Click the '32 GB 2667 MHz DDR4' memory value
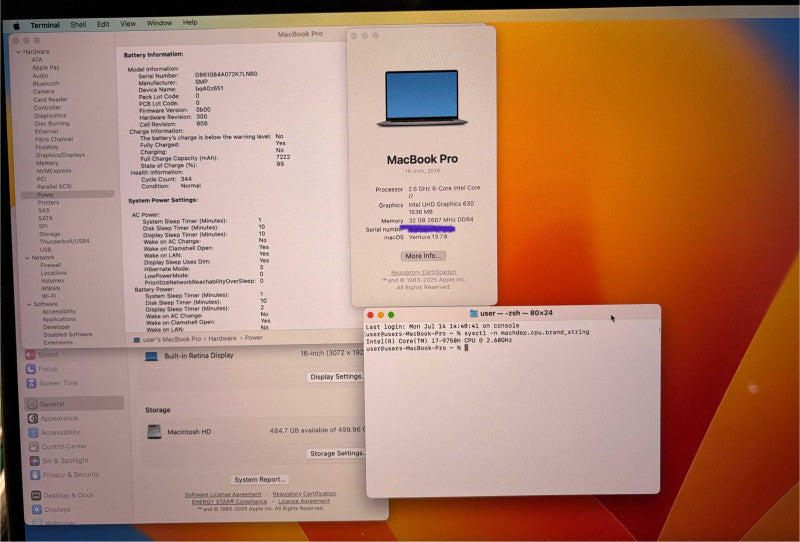The width and height of the screenshot is (800, 542). (x=441, y=220)
